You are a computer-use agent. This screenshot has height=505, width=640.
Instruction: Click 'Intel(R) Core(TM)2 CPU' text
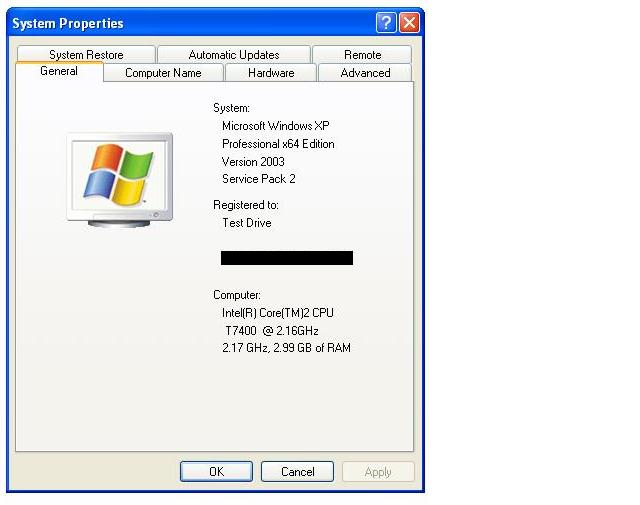(278, 313)
